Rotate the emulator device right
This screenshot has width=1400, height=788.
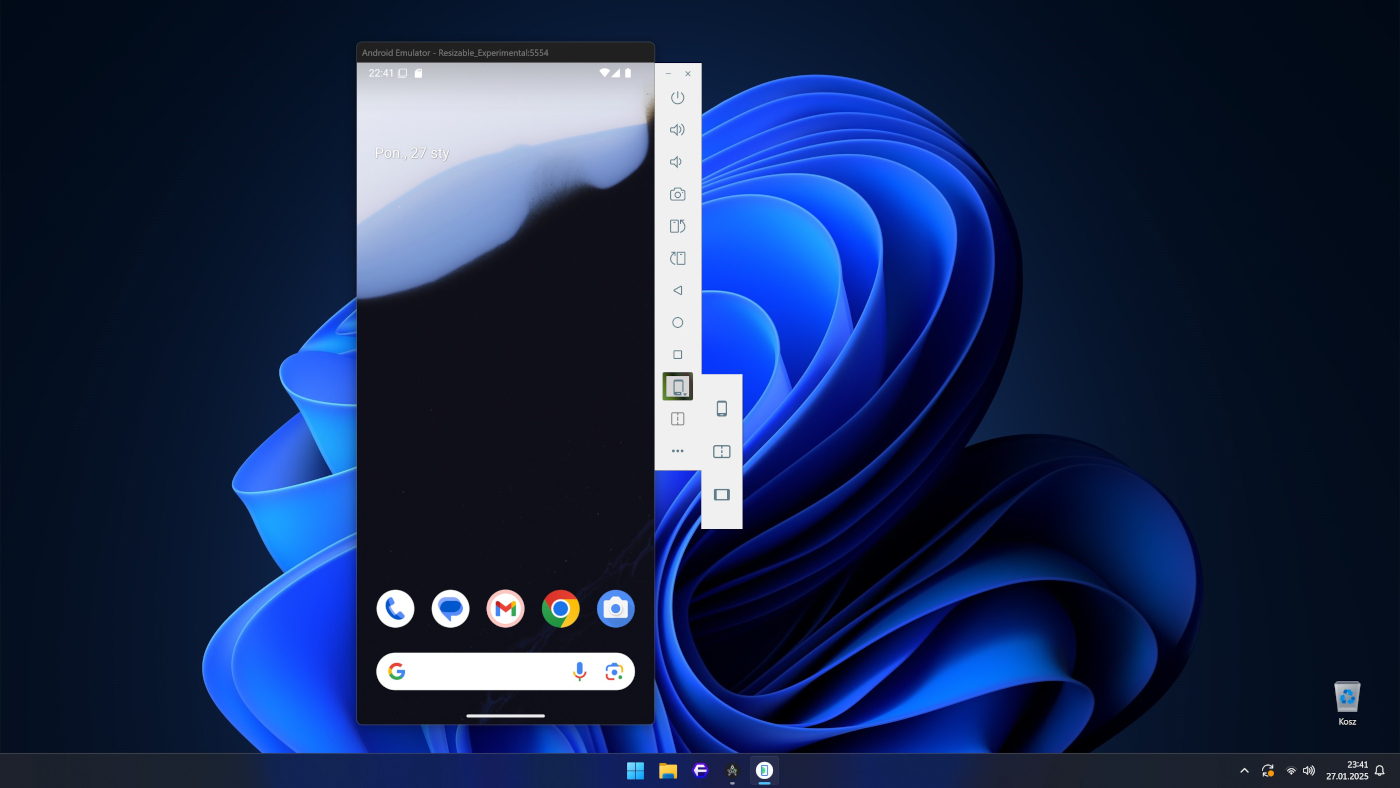pyautogui.click(x=677, y=258)
